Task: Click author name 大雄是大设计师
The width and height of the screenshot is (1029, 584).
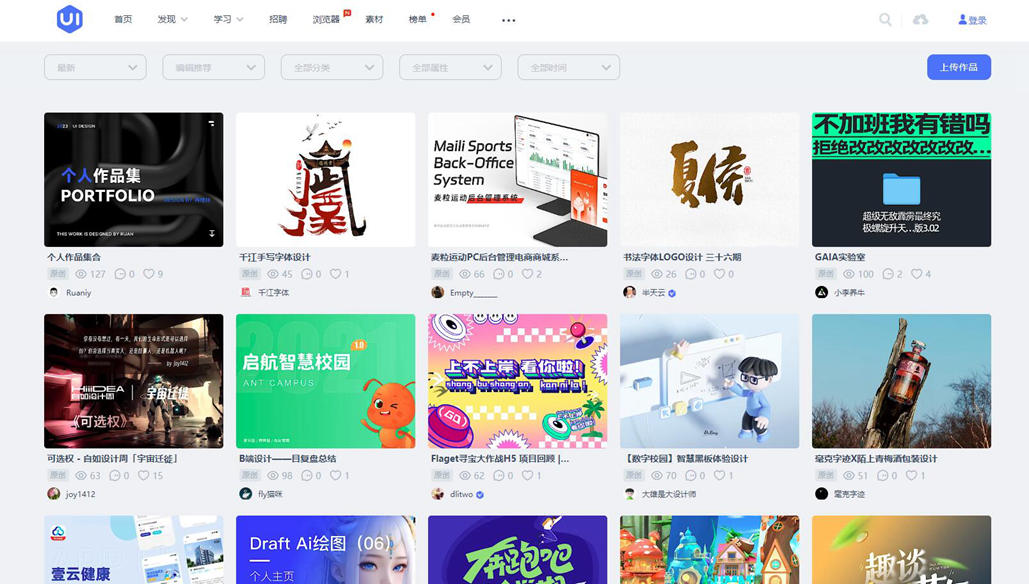Action: click(x=669, y=494)
